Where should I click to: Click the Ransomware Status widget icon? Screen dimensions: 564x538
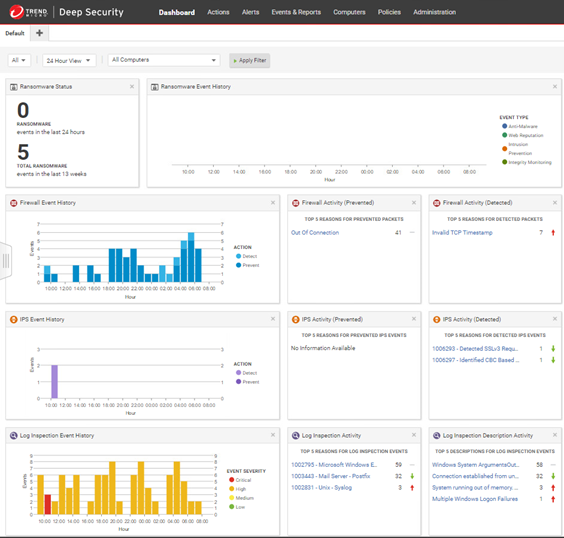pyautogui.click(x=14, y=87)
